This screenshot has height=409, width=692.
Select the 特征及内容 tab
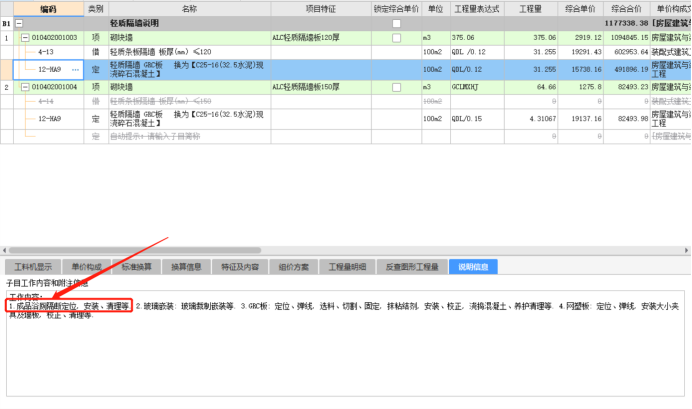coord(240,266)
